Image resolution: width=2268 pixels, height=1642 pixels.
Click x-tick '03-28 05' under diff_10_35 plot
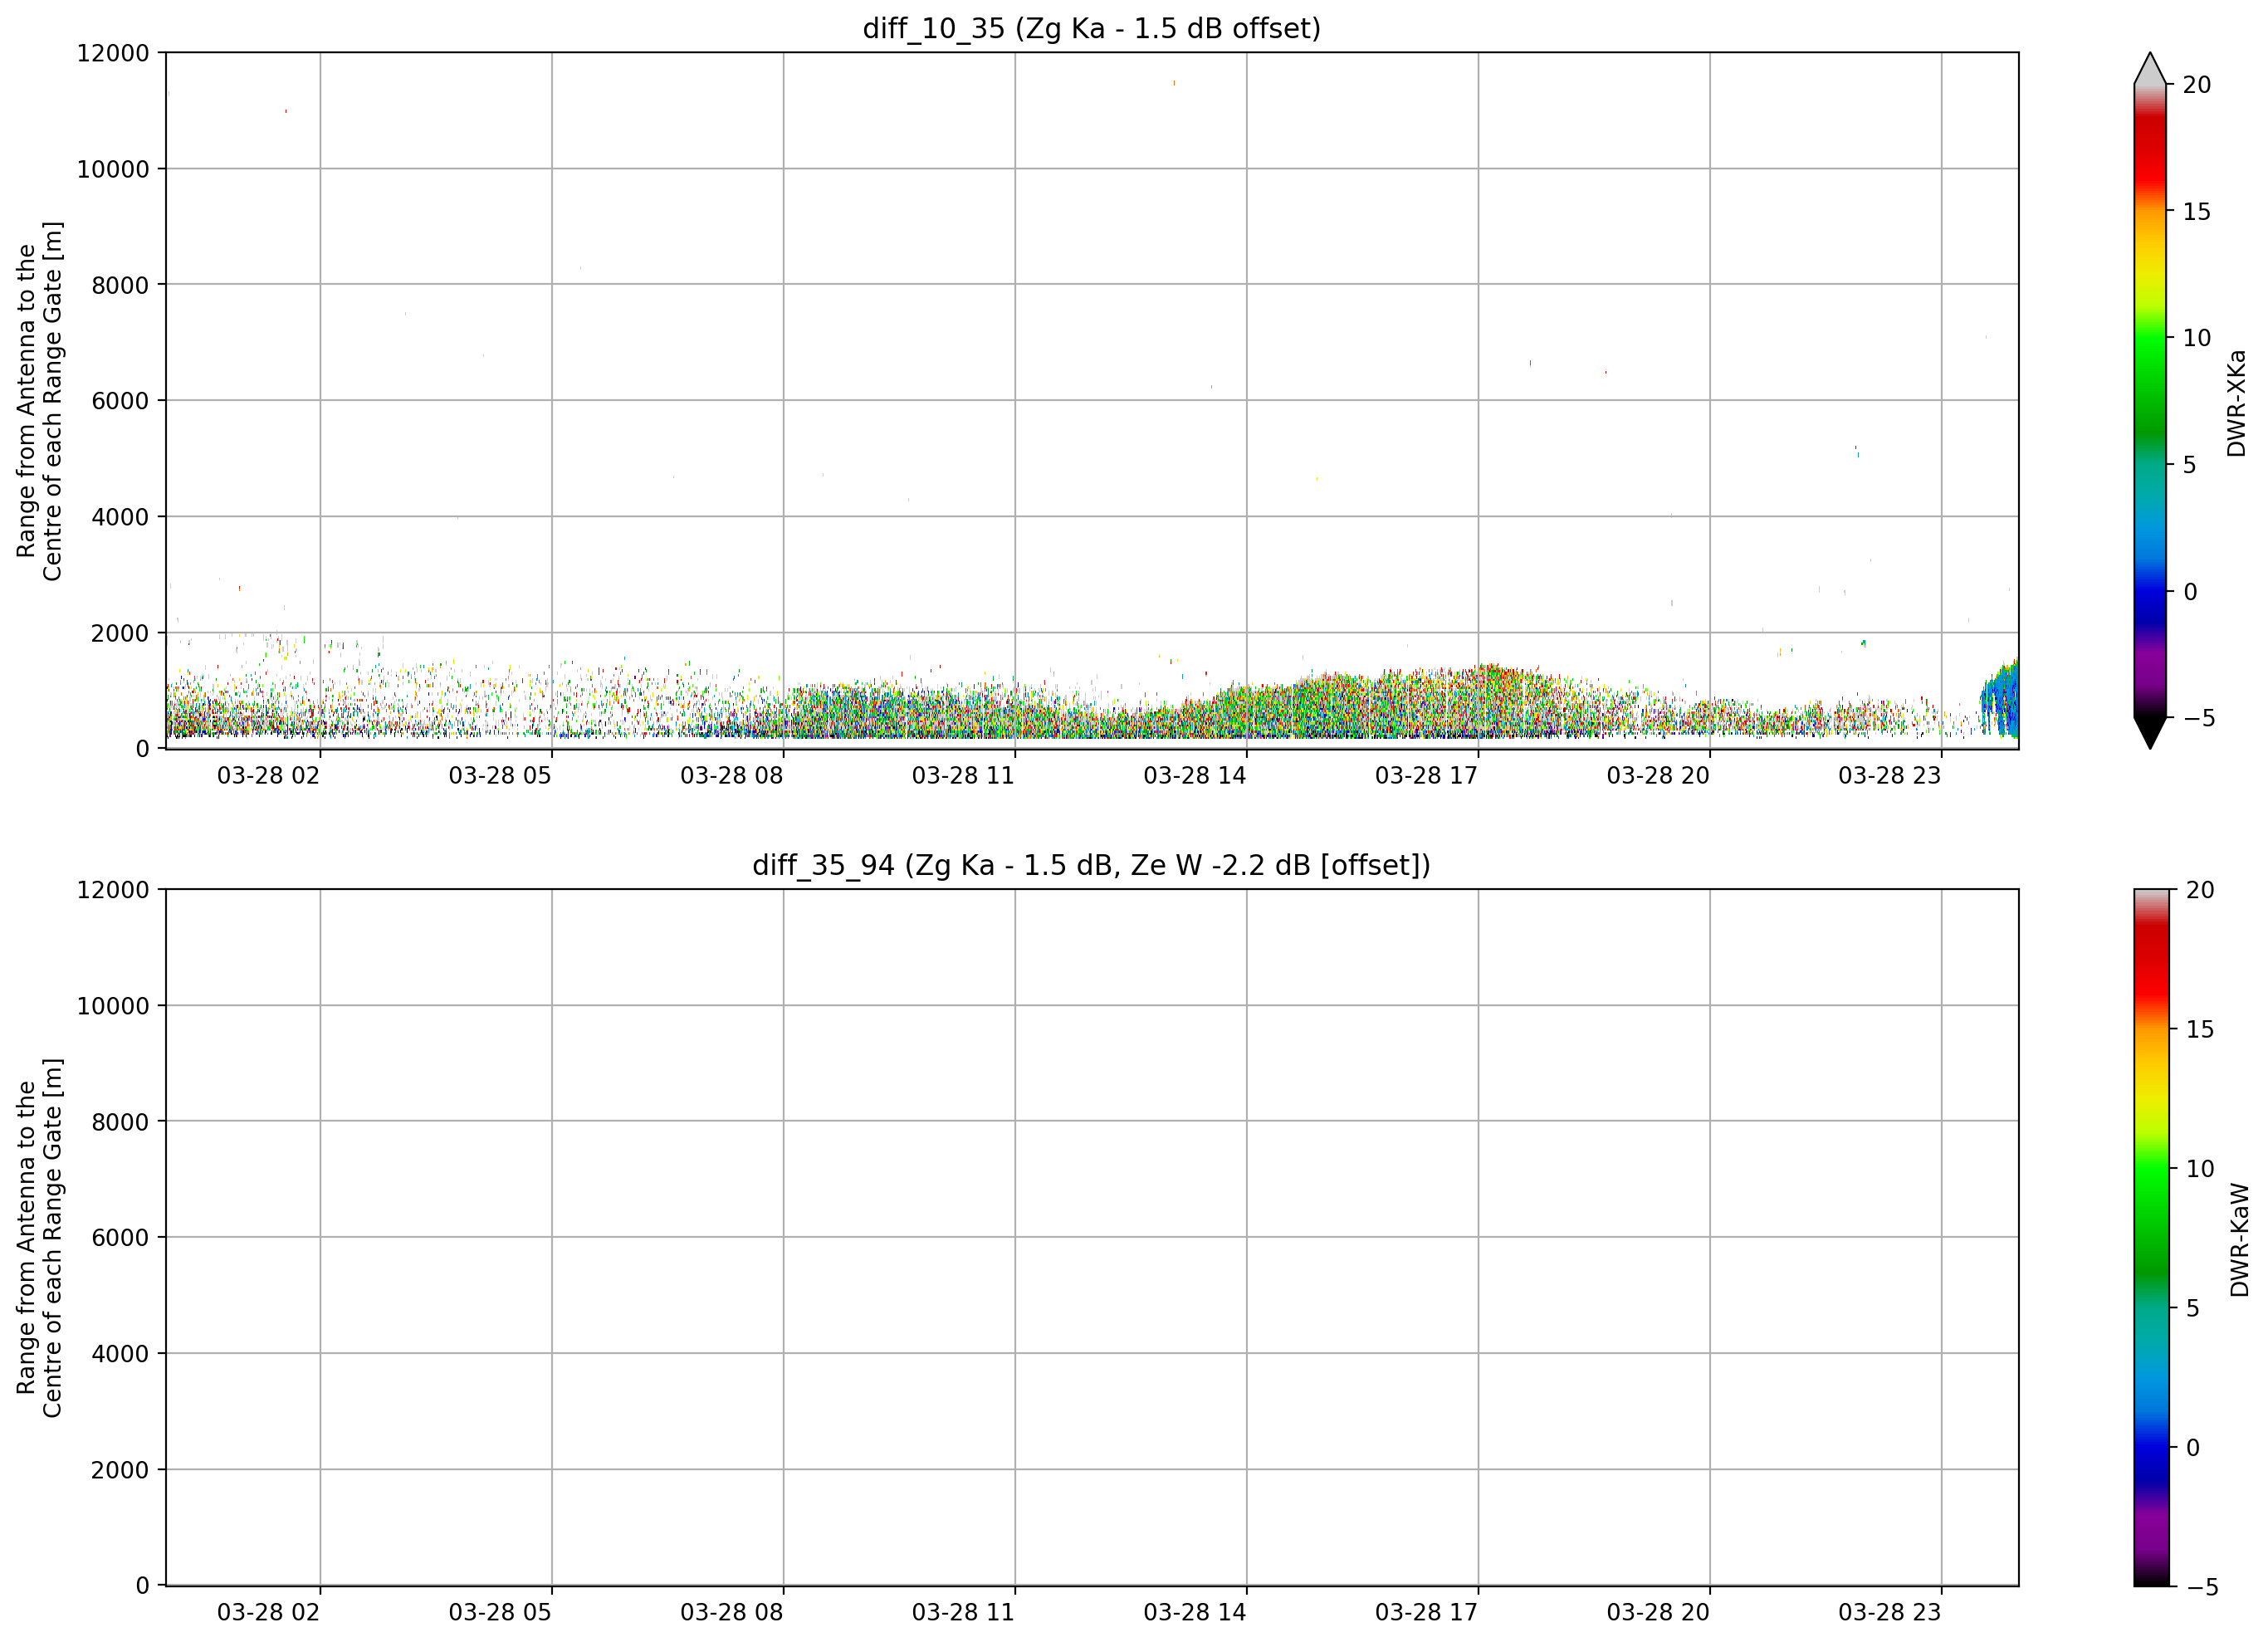point(500,775)
